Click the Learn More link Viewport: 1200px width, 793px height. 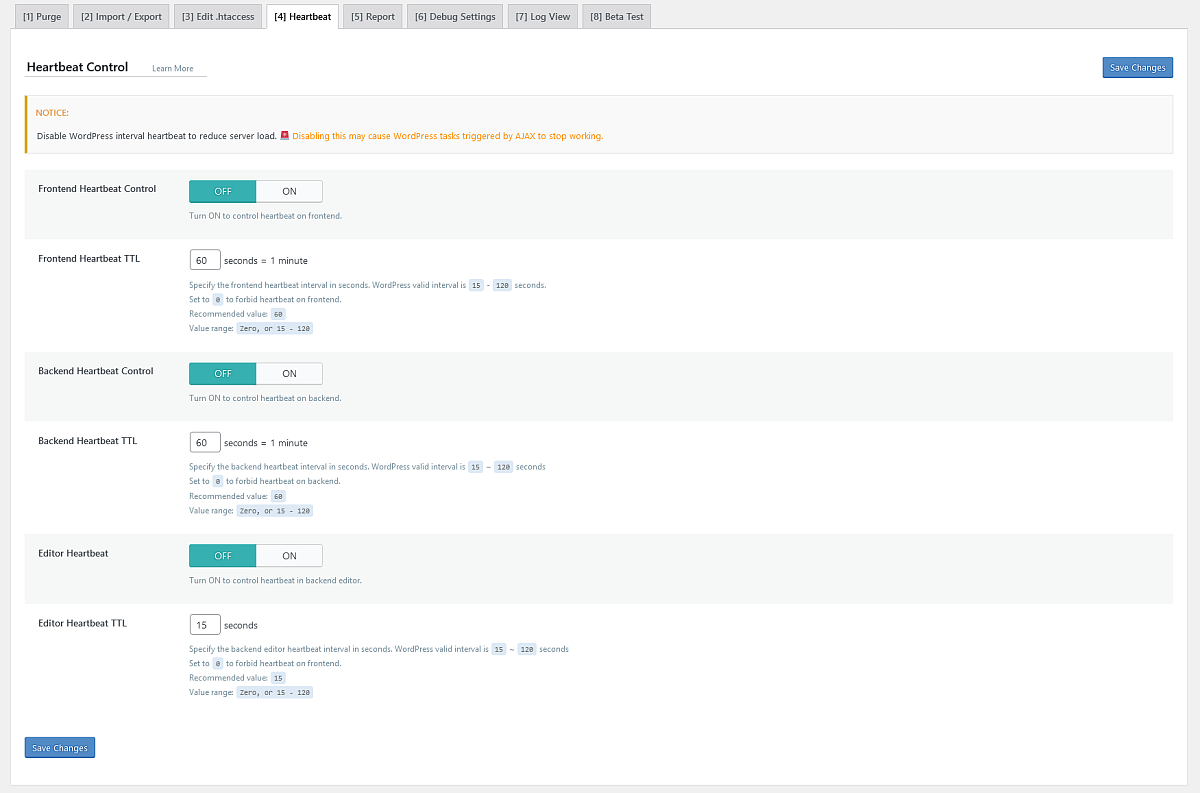pyautogui.click(x=172, y=69)
